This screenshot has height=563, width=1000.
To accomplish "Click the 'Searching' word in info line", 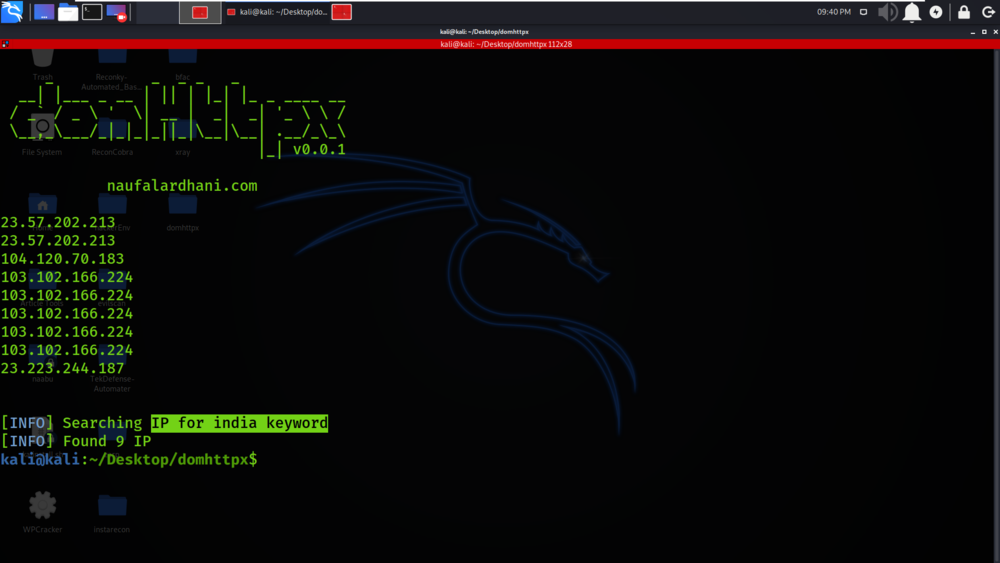I will coord(102,423).
